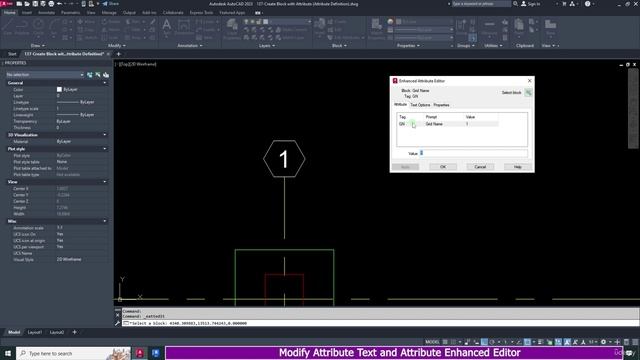The height and width of the screenshot is (360, 640).
Task: Click the Paste icon in Clipboard panel
Action: (519, 27)
